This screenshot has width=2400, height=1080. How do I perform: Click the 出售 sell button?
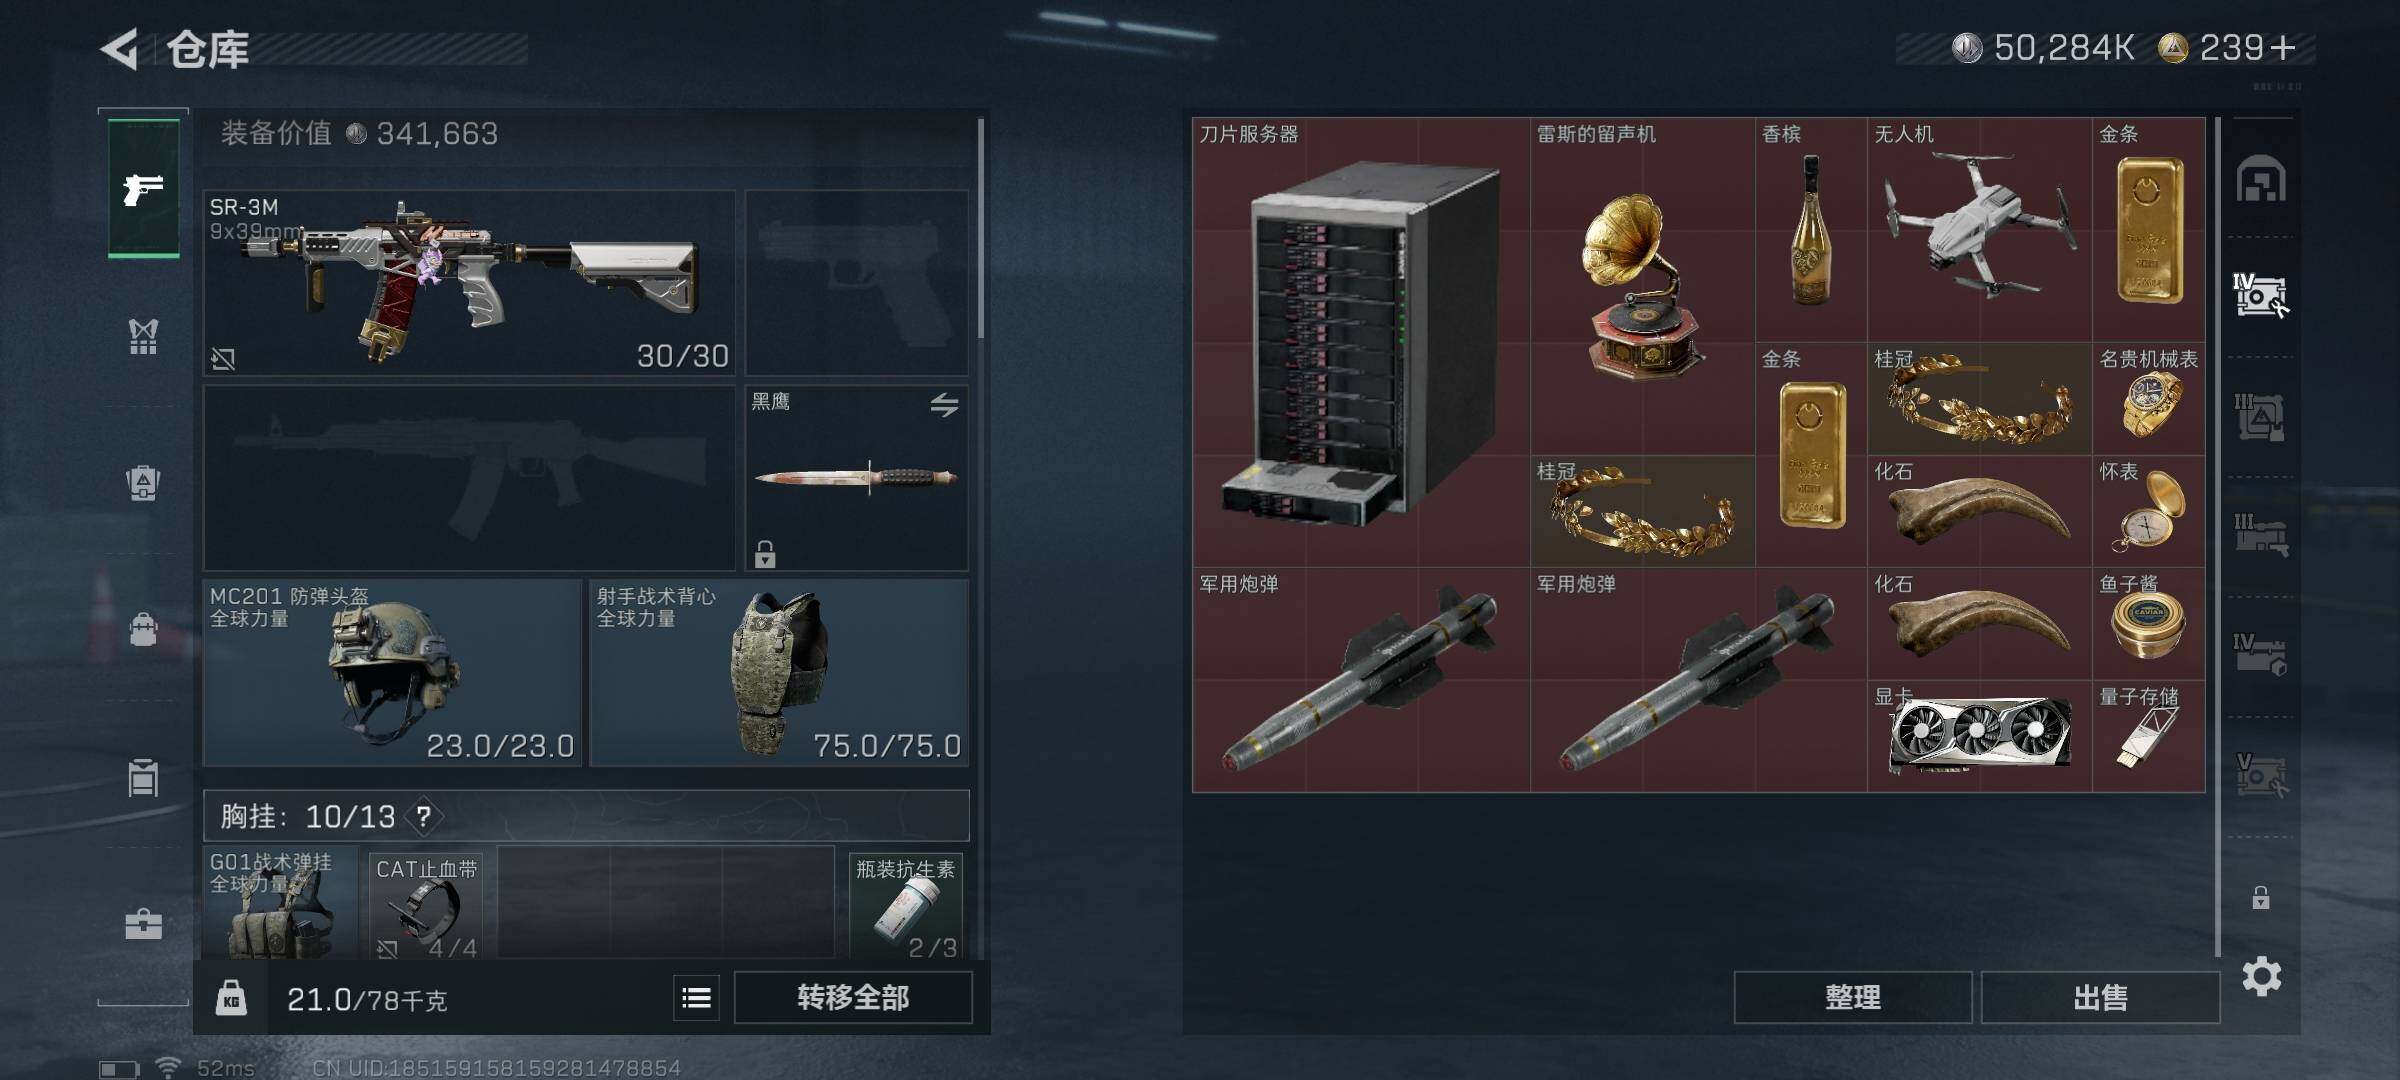pos(2100,997)
